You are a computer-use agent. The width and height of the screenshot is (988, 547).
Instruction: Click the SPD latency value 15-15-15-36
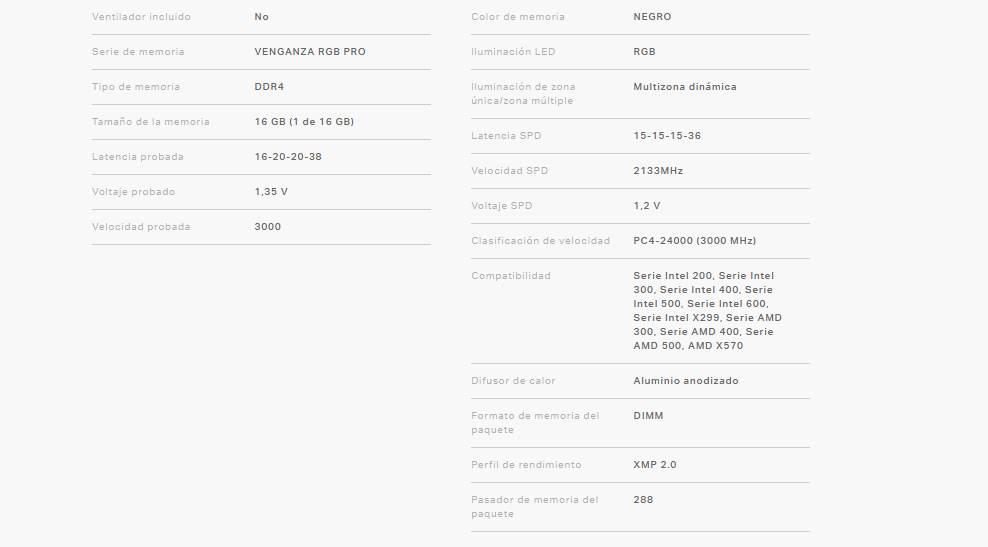667,136
